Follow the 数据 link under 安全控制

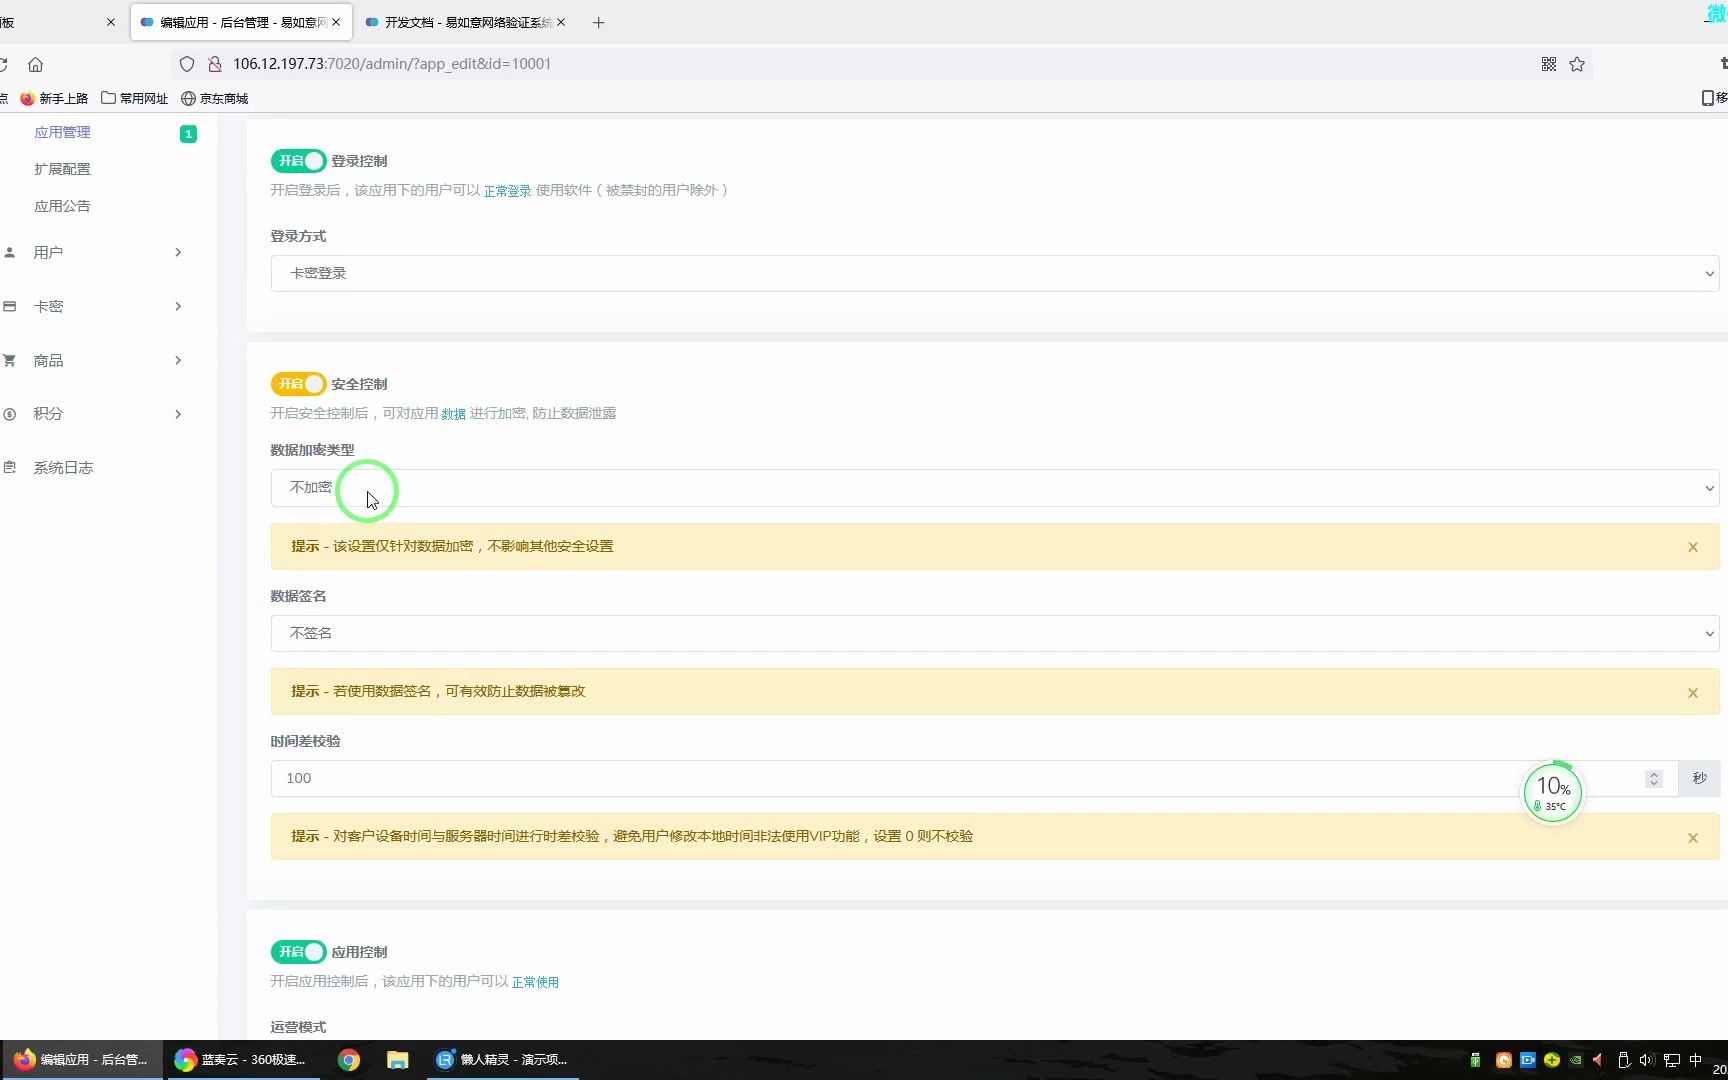click(x=453, y=414)
